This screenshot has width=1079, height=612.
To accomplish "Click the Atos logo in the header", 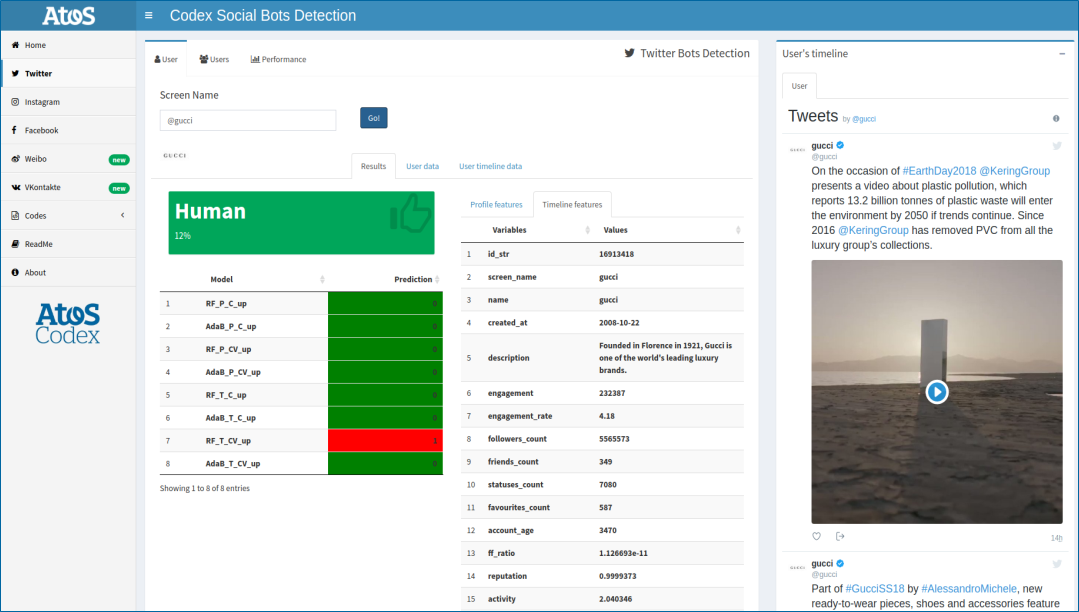I will [68, 15].
